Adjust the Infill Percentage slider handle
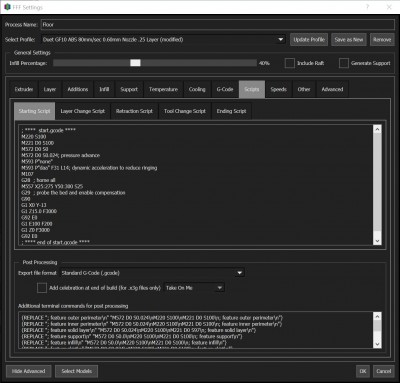400x383 pixels. (135, 63)
